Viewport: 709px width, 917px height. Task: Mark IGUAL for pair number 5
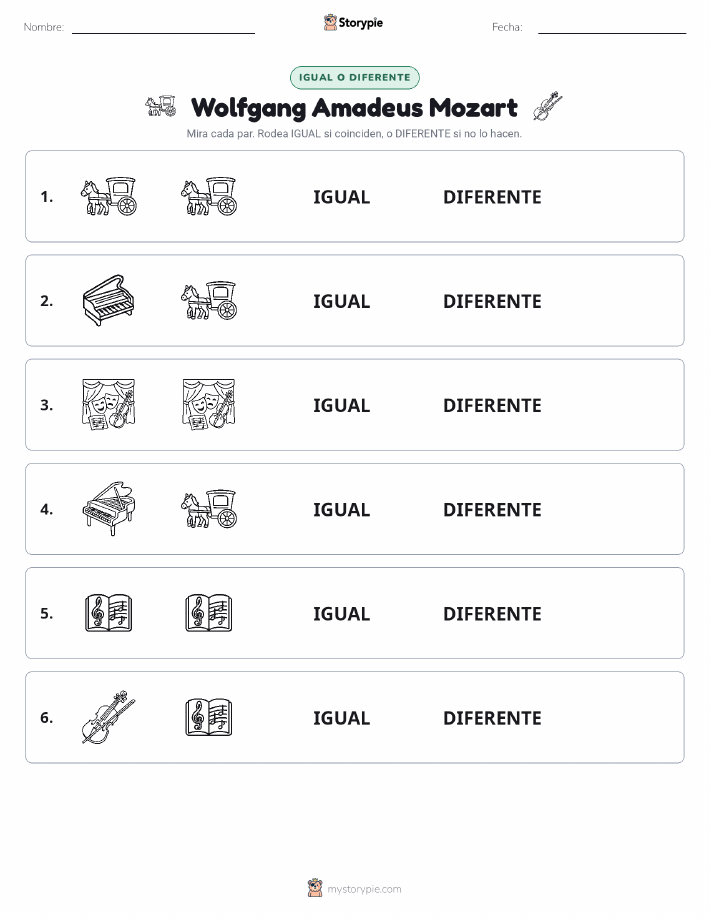342,613
